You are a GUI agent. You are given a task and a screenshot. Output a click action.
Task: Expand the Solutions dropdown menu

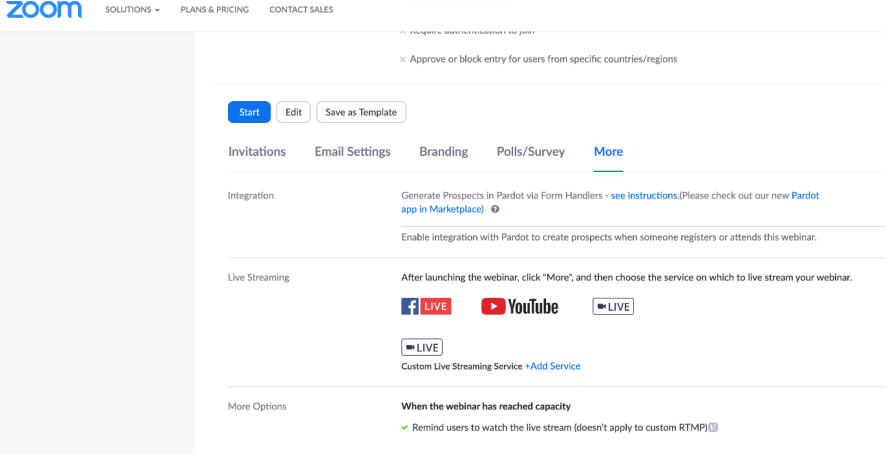coord(133,10)
